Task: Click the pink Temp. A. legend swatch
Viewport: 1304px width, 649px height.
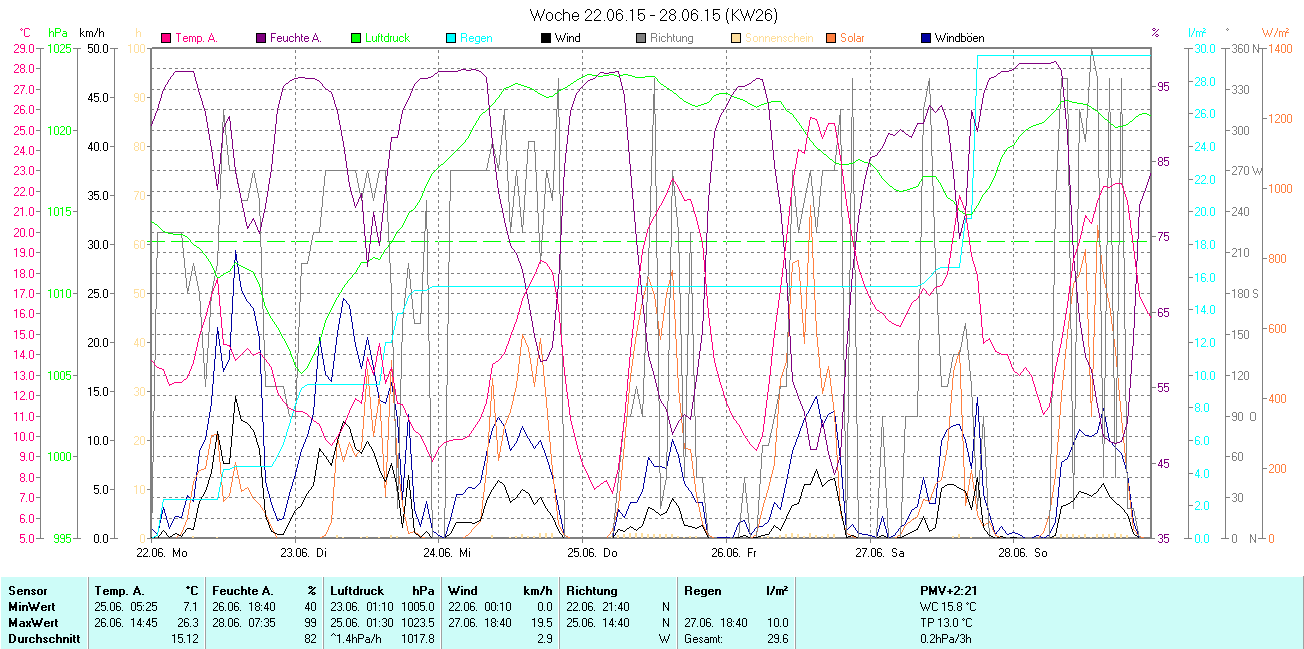Action: 166,38
